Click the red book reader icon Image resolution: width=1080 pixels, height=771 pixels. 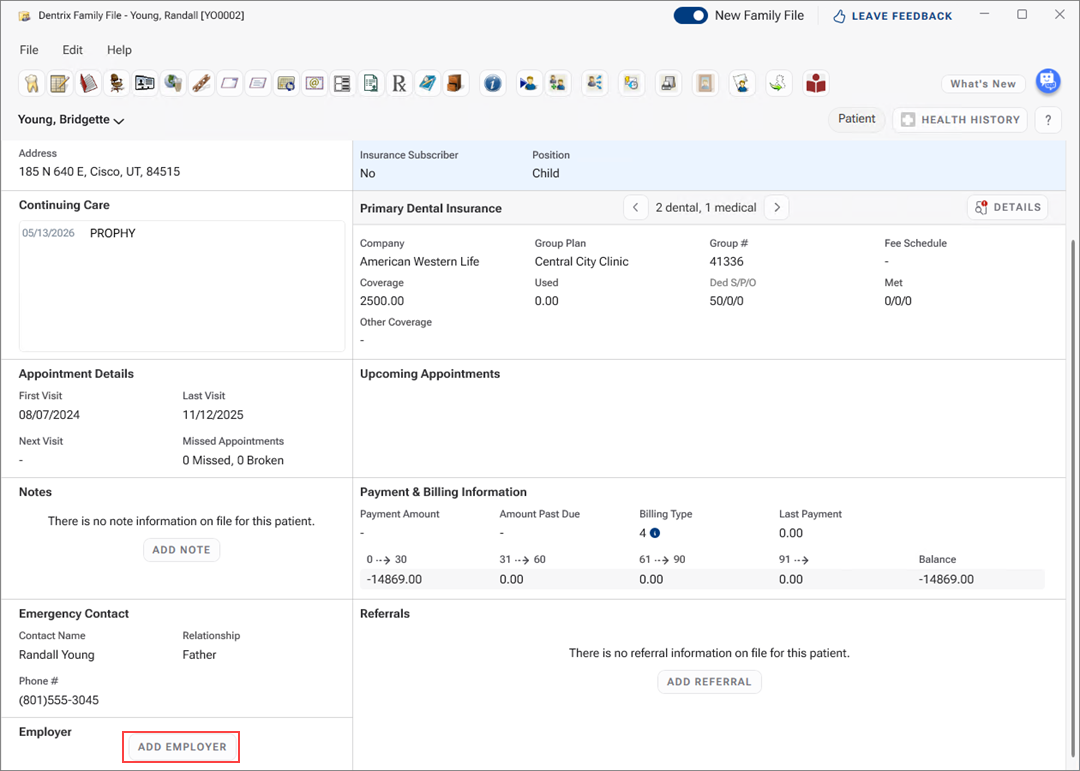(816, 84)
